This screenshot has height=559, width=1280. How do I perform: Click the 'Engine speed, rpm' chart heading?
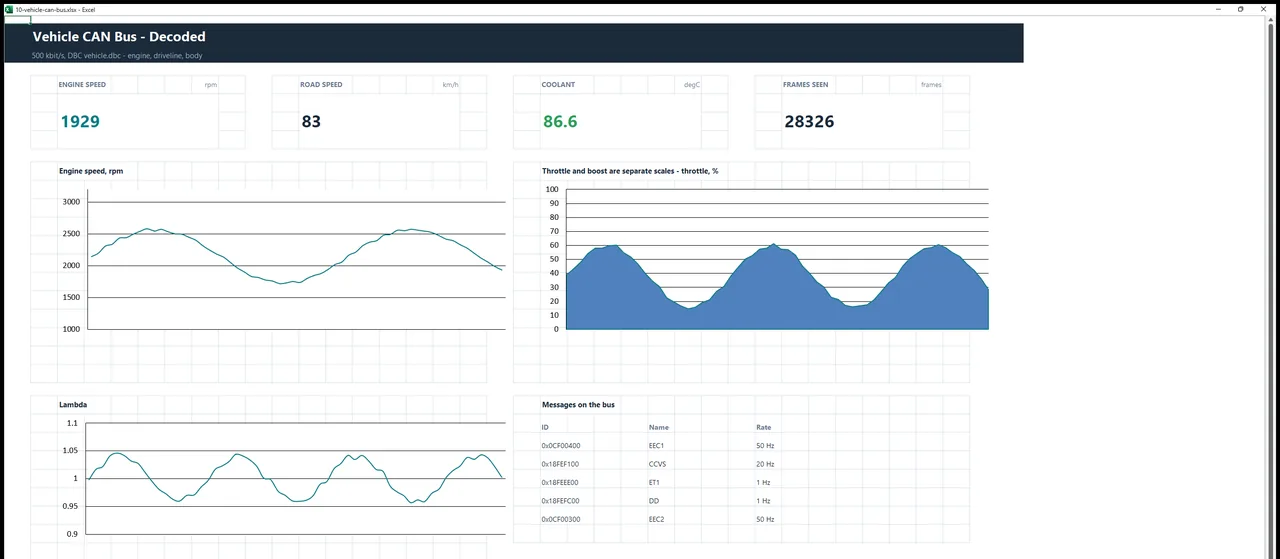(91, 171)
